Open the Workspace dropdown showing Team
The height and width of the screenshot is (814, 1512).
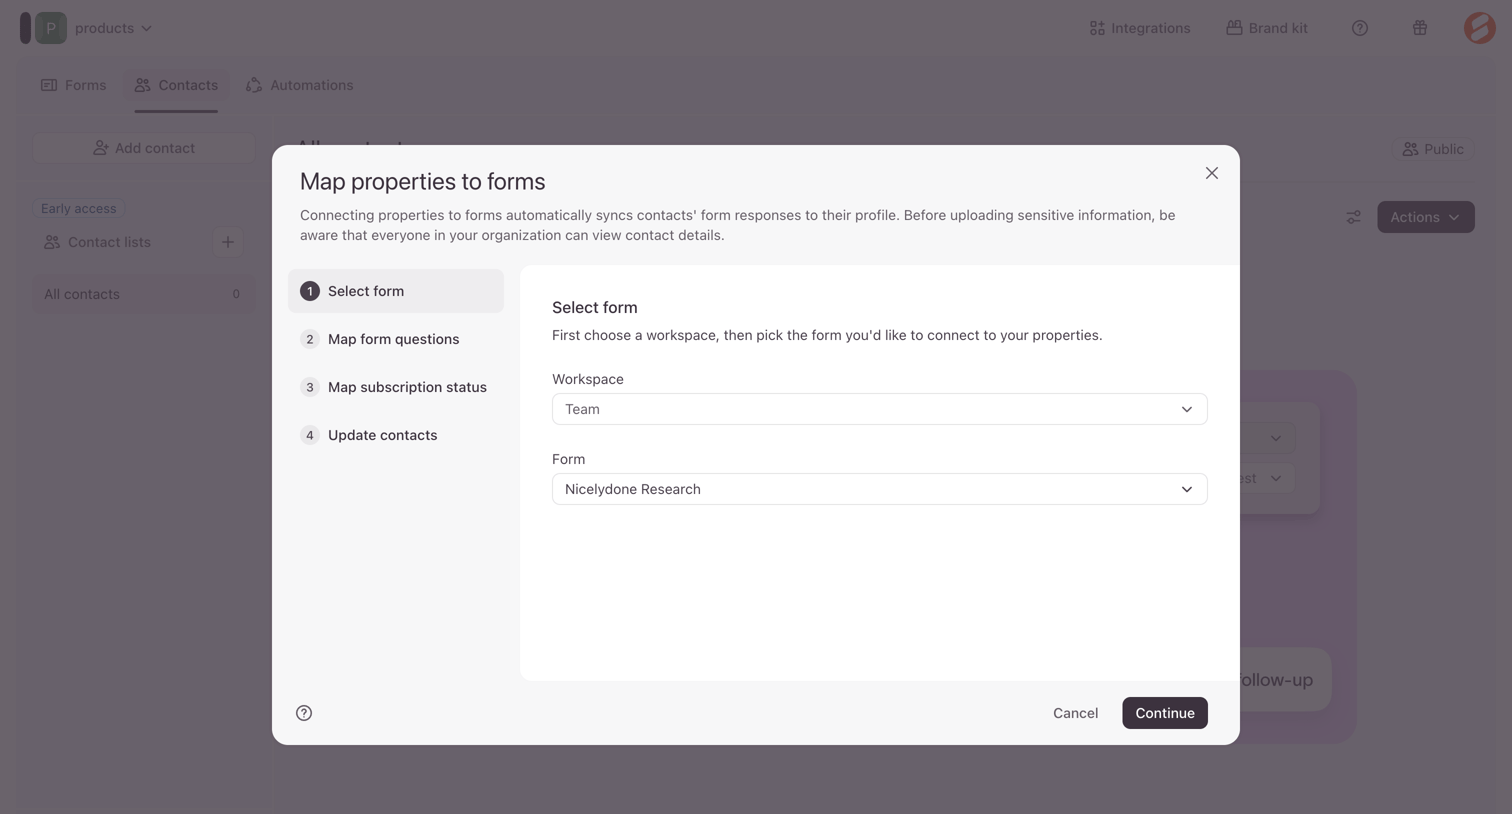879,409
